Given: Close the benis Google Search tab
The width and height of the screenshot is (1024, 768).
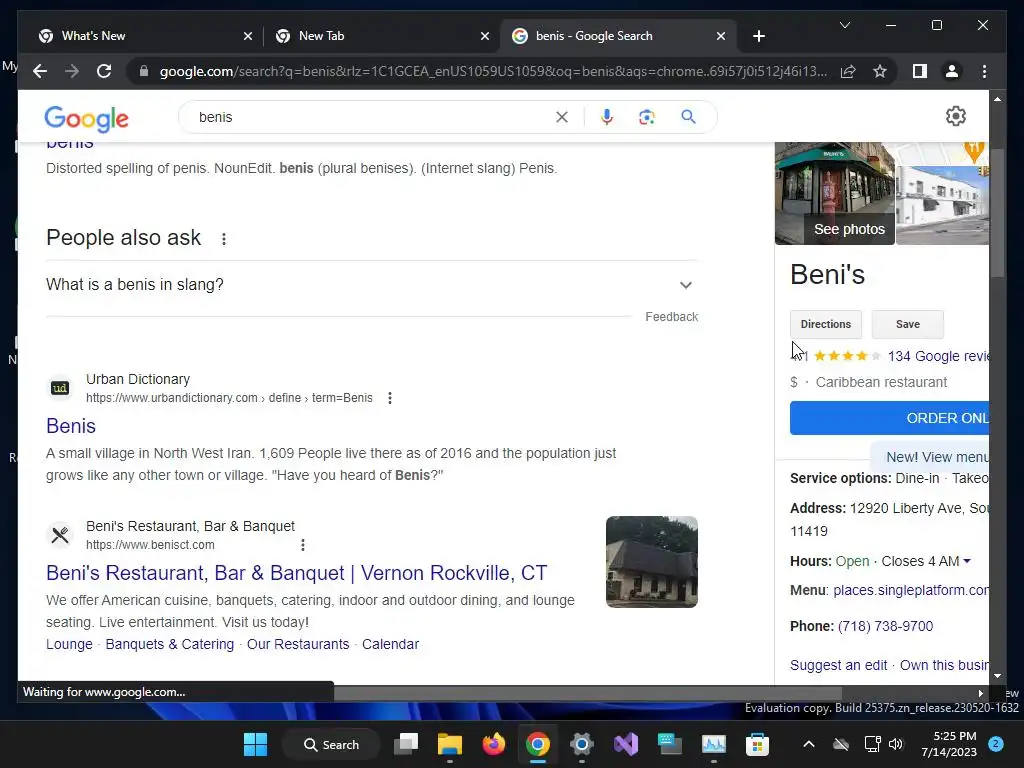Looking at the screenshot, I should 721,36.
